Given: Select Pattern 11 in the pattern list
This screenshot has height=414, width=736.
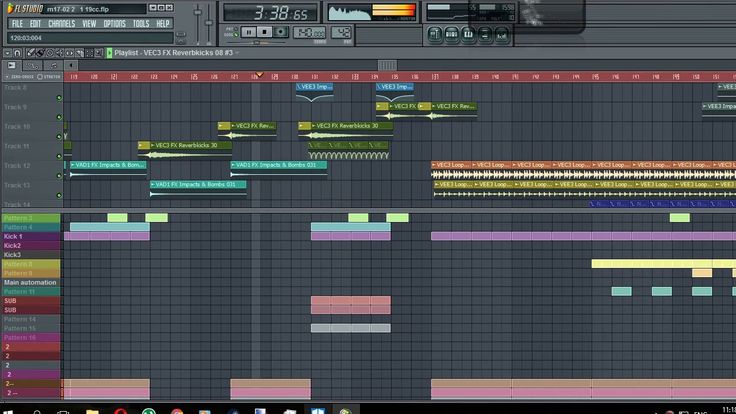Looking at the screenshot, I should (x=31, y=291).
